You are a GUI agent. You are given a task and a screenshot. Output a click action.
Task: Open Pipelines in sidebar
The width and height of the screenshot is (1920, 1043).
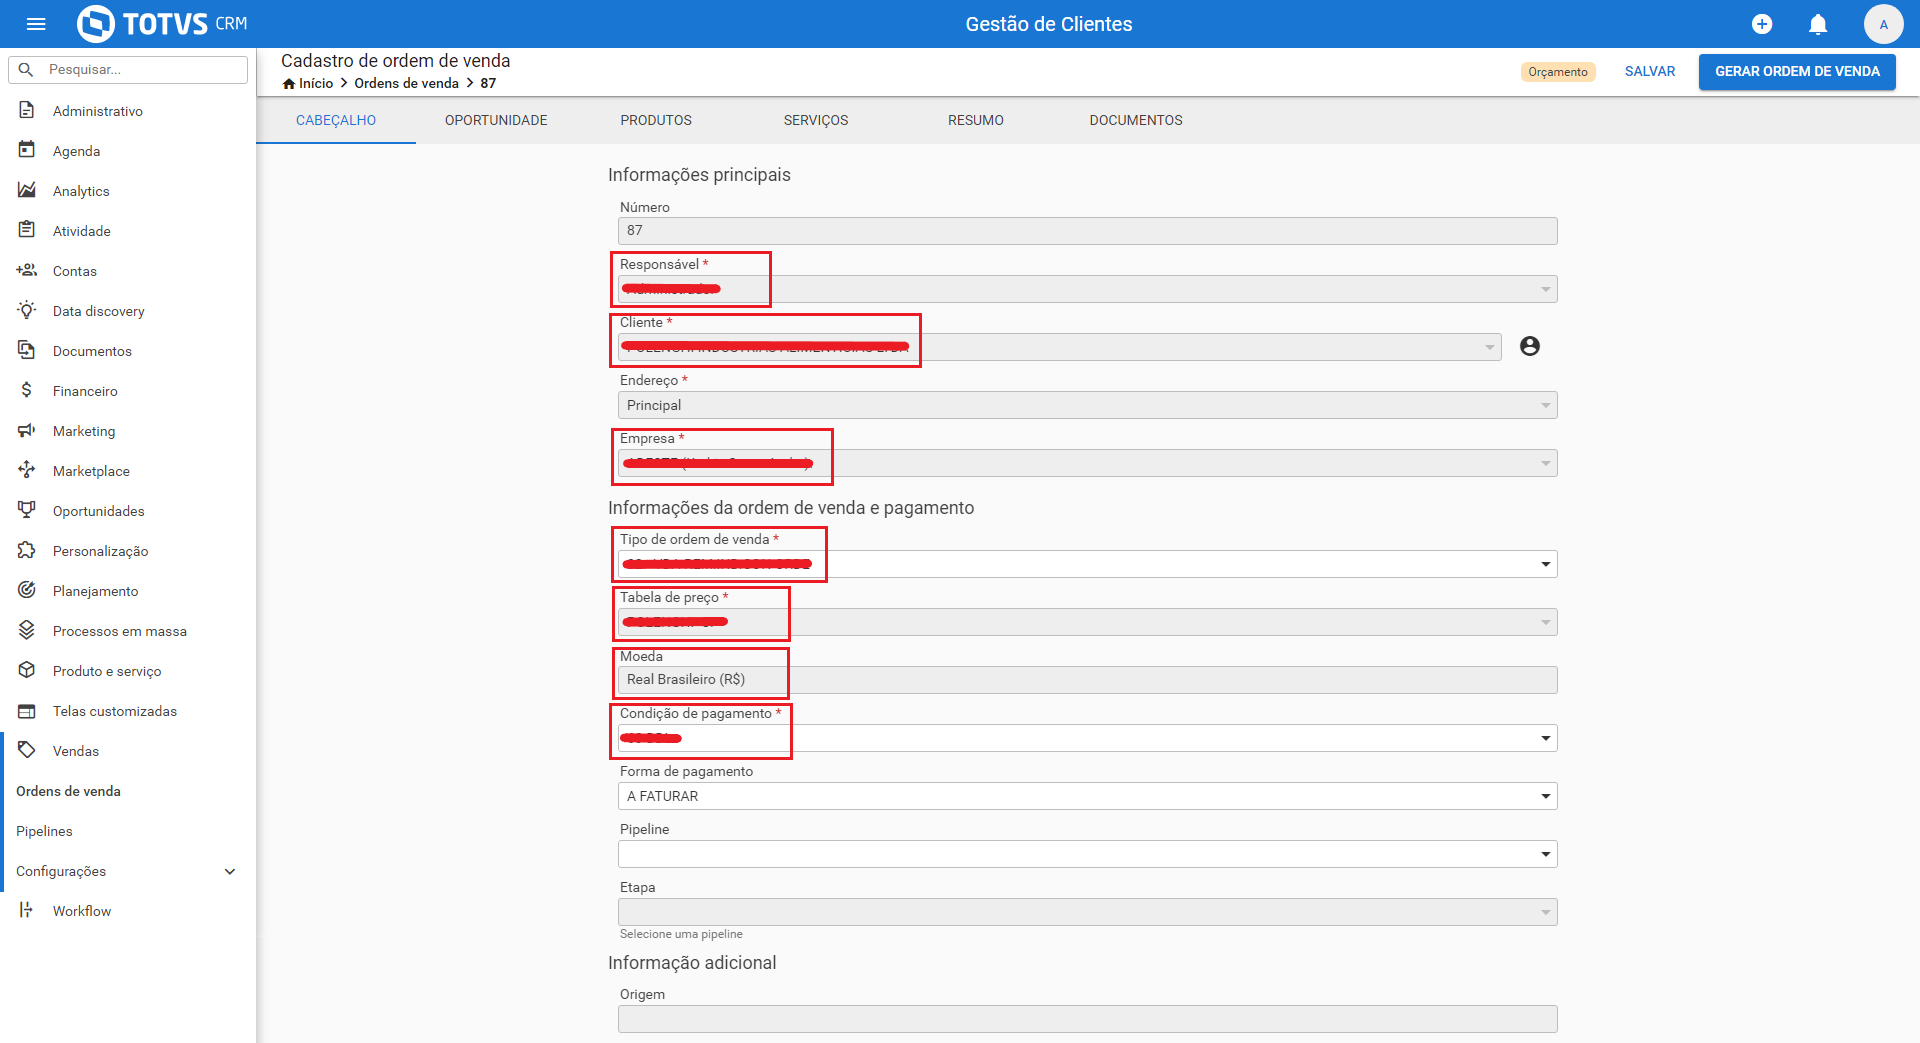pyautogui.click(x=44, y=831)
